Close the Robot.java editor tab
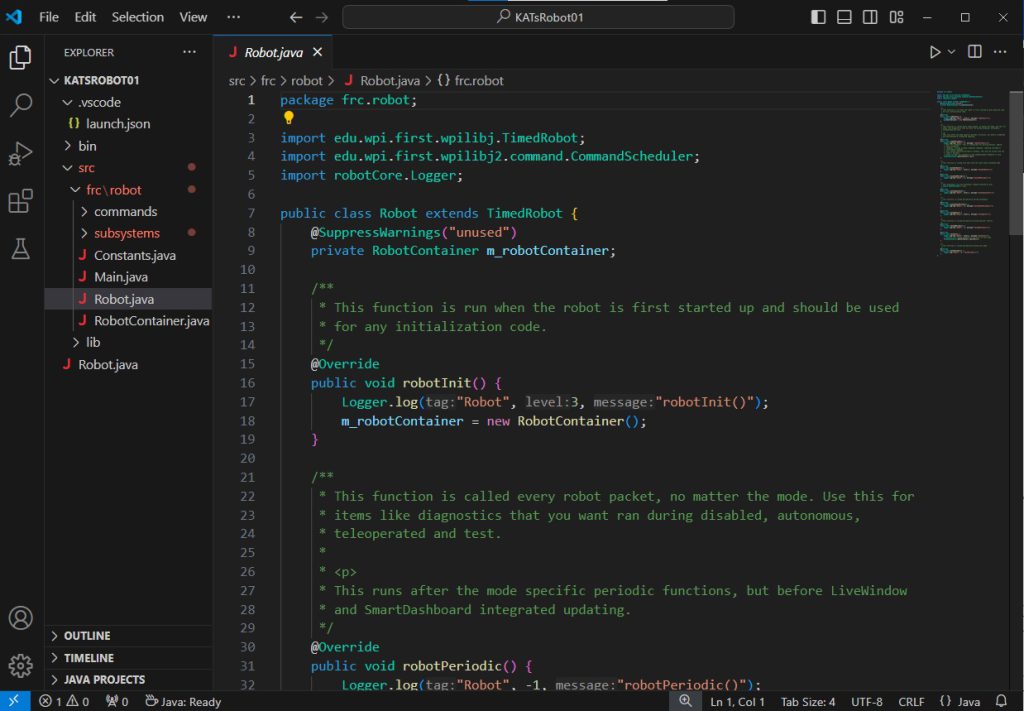 (317, 52)
